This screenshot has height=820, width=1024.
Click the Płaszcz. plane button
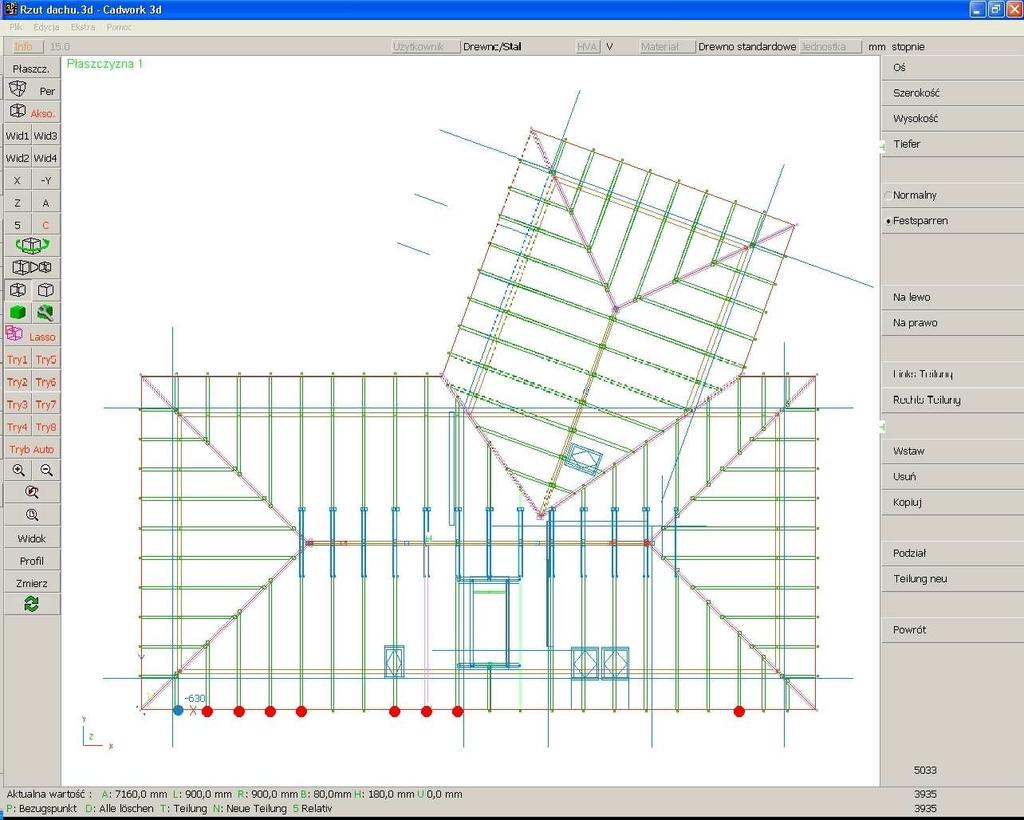coord(31,68)
